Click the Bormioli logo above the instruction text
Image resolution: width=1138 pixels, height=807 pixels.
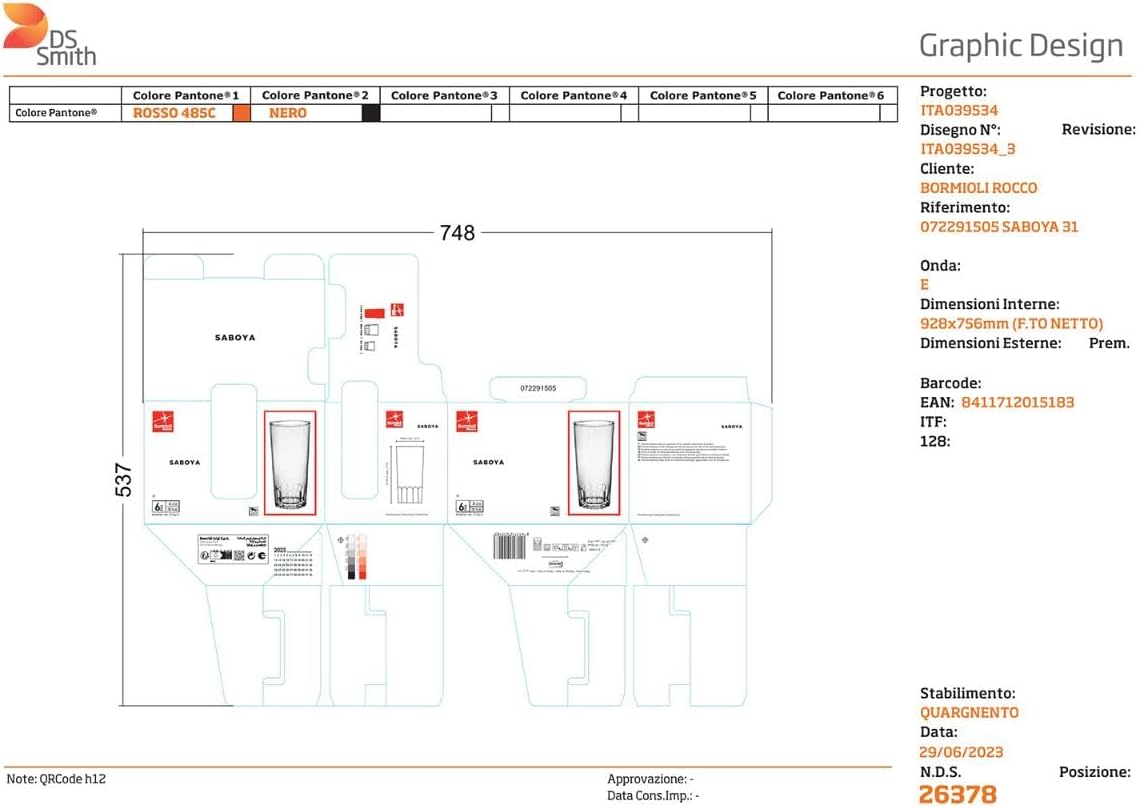coord(647,421)
